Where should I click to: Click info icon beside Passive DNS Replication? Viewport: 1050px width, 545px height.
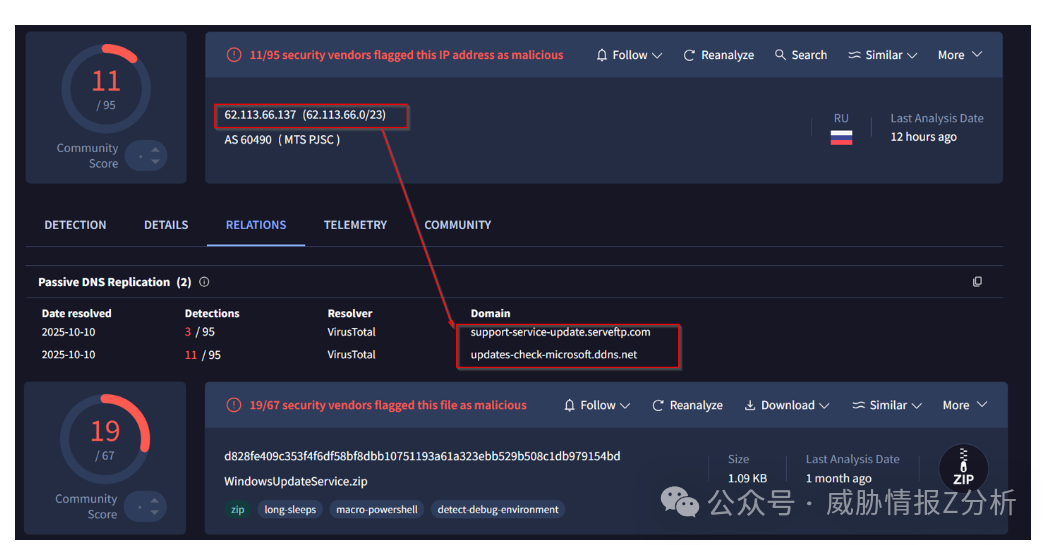point(204,282)
